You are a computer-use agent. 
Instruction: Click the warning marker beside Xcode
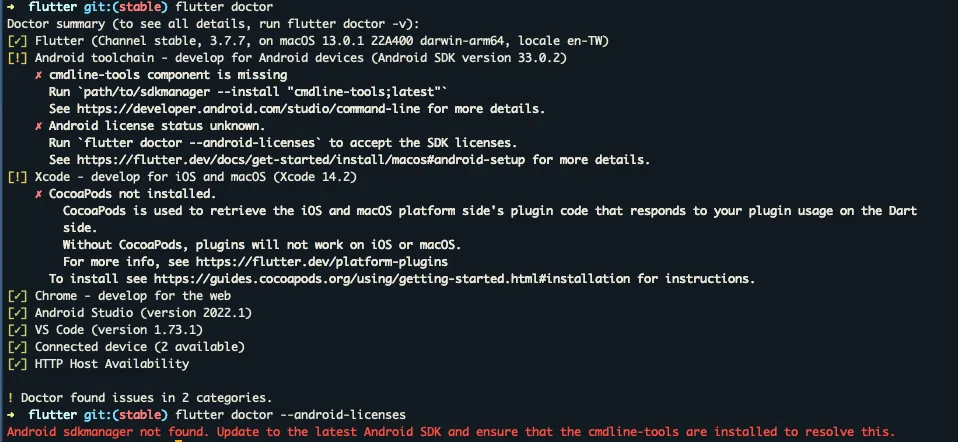pos(17,176)
